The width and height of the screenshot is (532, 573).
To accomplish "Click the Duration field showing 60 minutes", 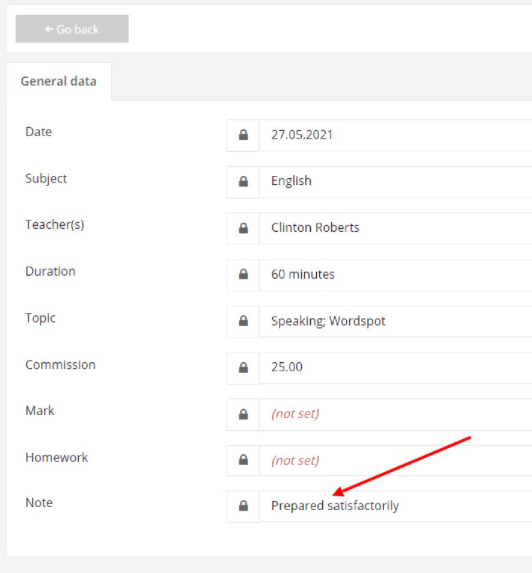I will coord(396,275).
